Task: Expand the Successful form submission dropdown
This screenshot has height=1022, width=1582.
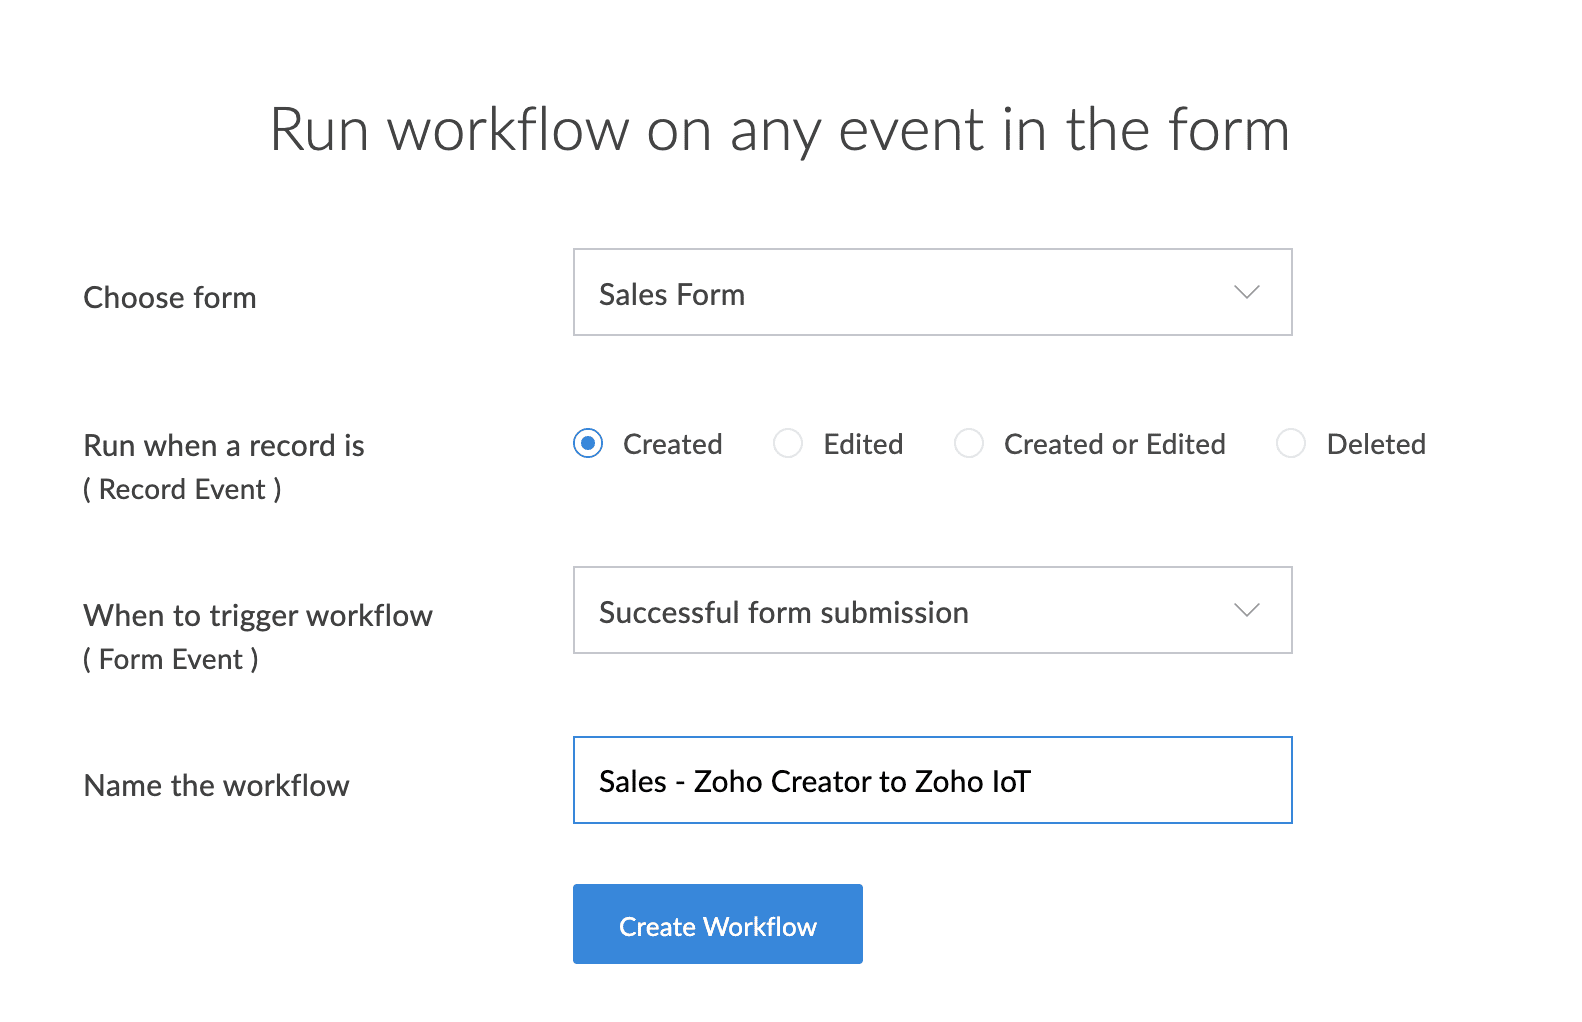Action: click(931, 610)
